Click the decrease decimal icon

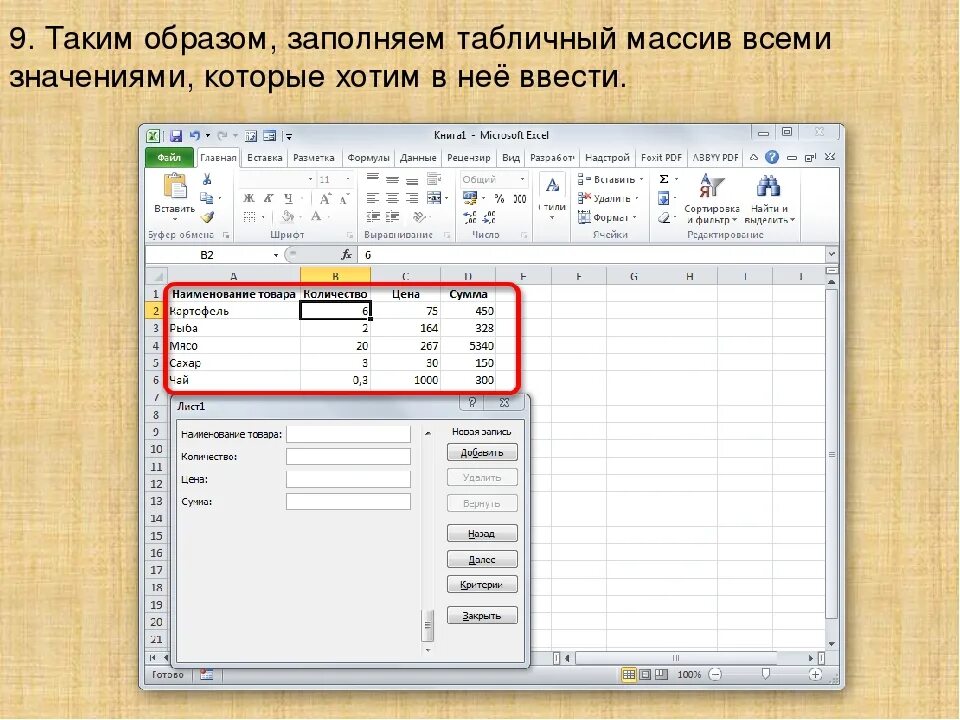(489, 217)
